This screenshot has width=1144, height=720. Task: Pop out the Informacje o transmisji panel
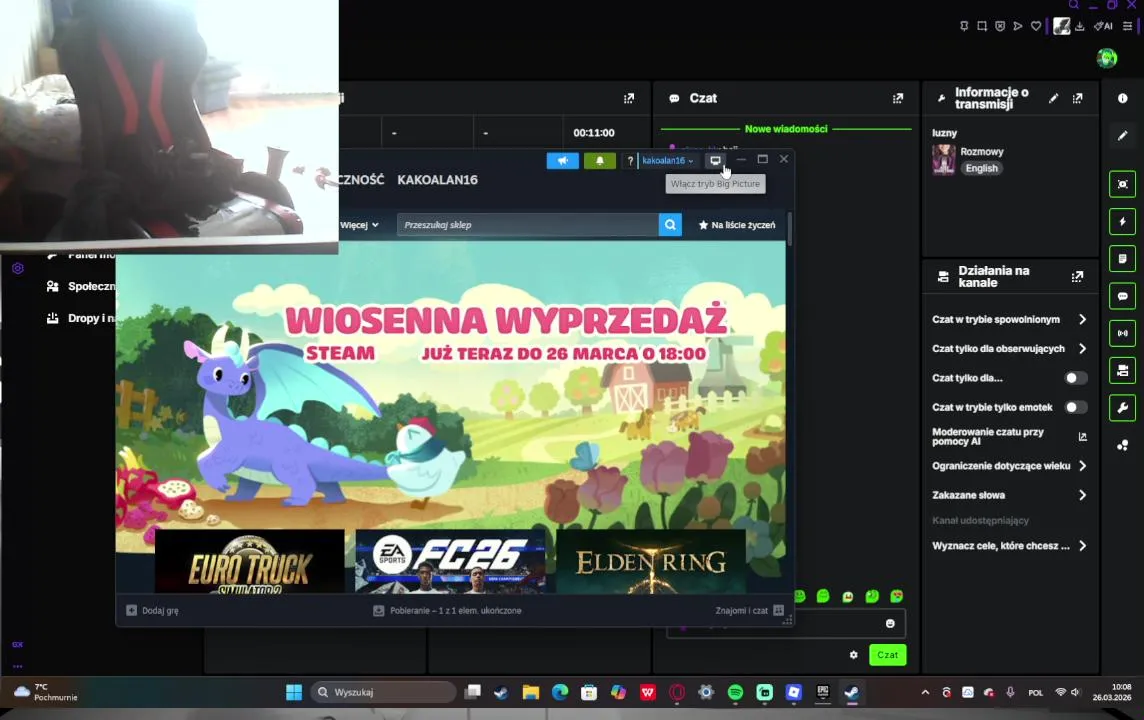pyautogui.click(x=1078, y=98)
